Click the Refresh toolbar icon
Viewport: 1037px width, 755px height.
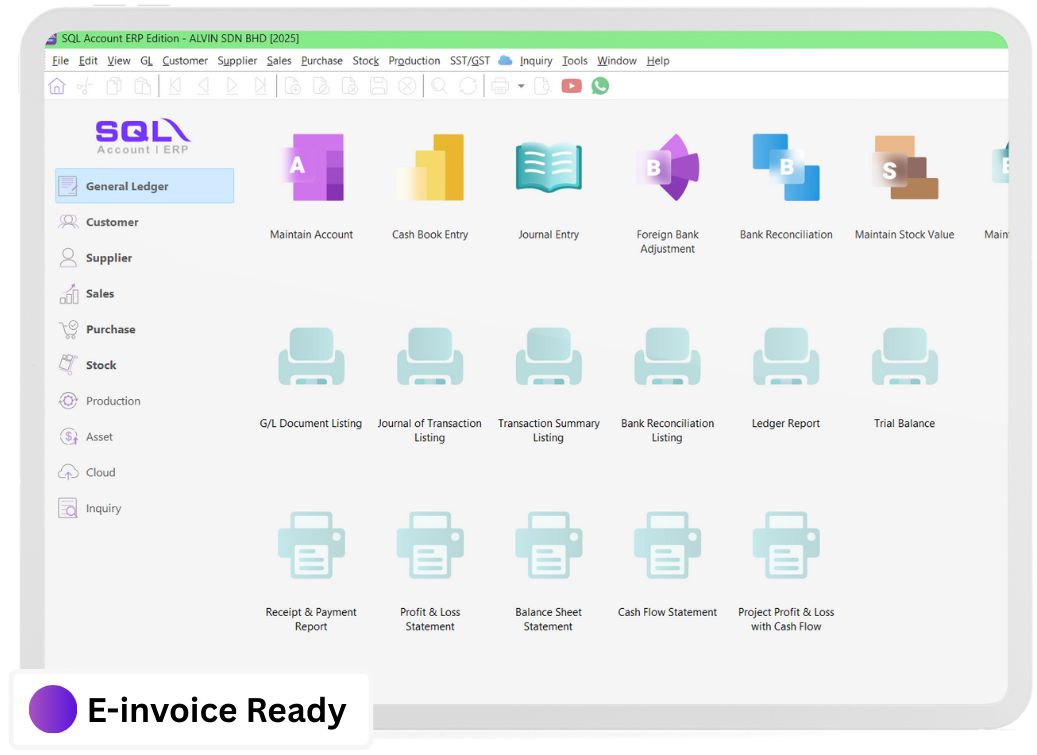coord(467,86)
